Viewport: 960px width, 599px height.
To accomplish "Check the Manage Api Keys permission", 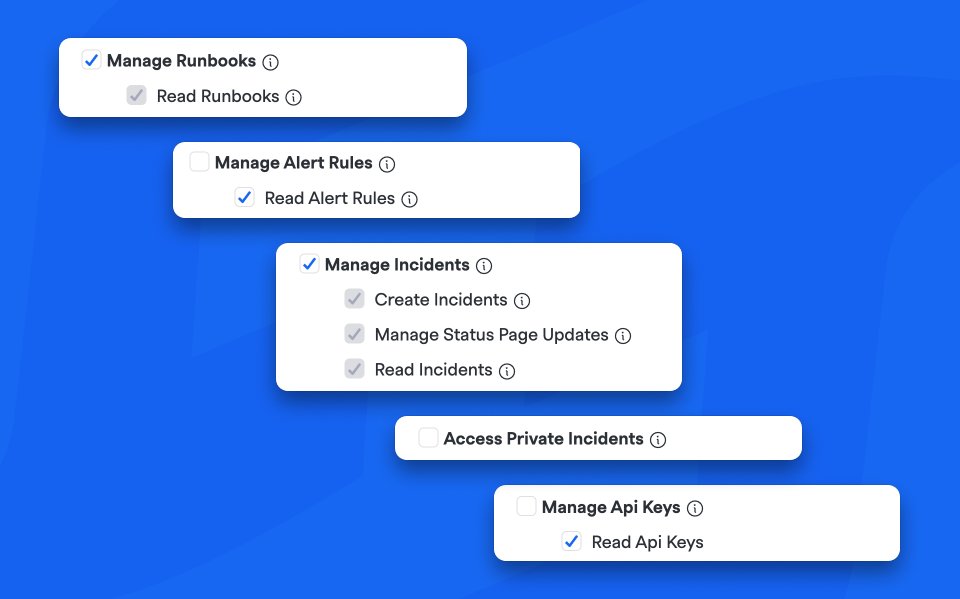I will (x=526, y=507).
